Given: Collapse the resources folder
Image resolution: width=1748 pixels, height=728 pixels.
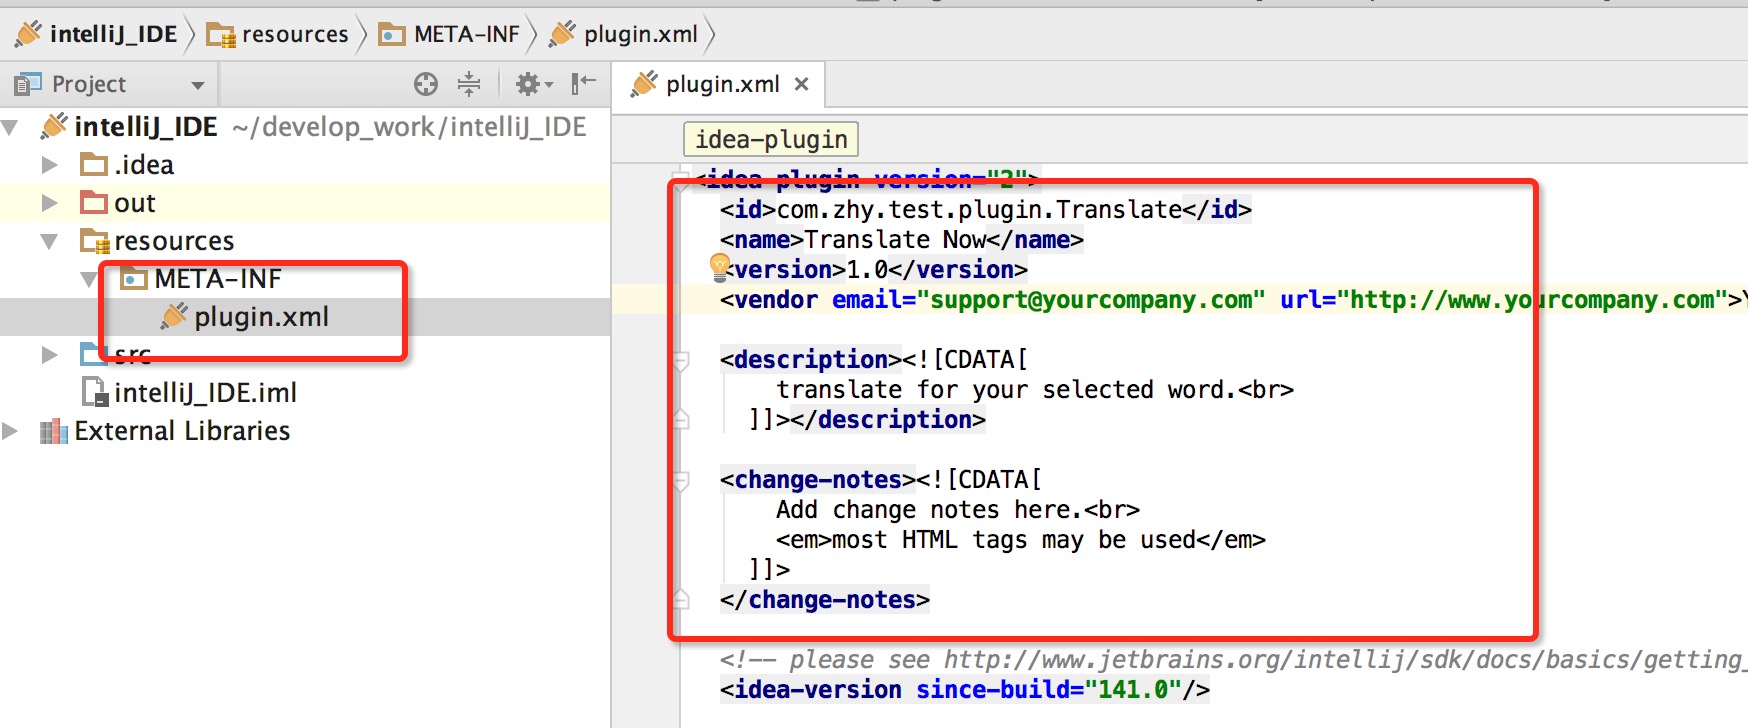Looking at the screenshot, I should click(49, 241).
